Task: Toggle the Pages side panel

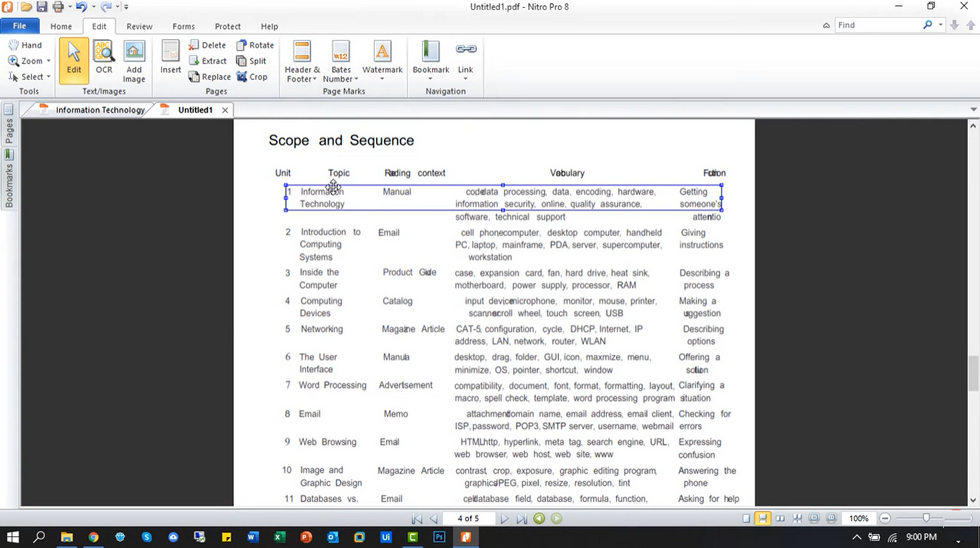Action: click(9, 132)
